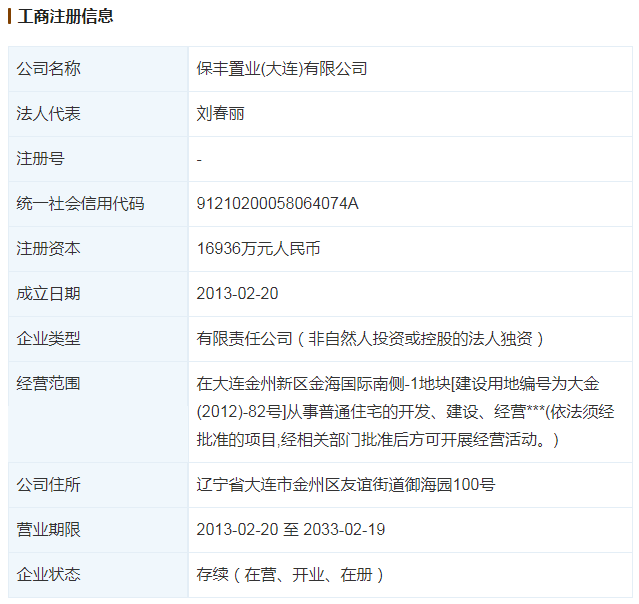
Task: Click the address 辽宁省大连市金州区友谊街道御海园100号
Action: coord(345,485)
